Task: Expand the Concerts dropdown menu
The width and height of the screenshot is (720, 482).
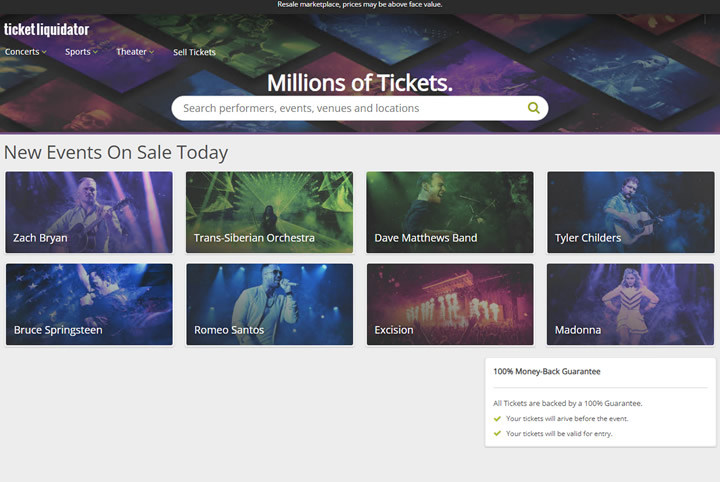Action: 25,52
